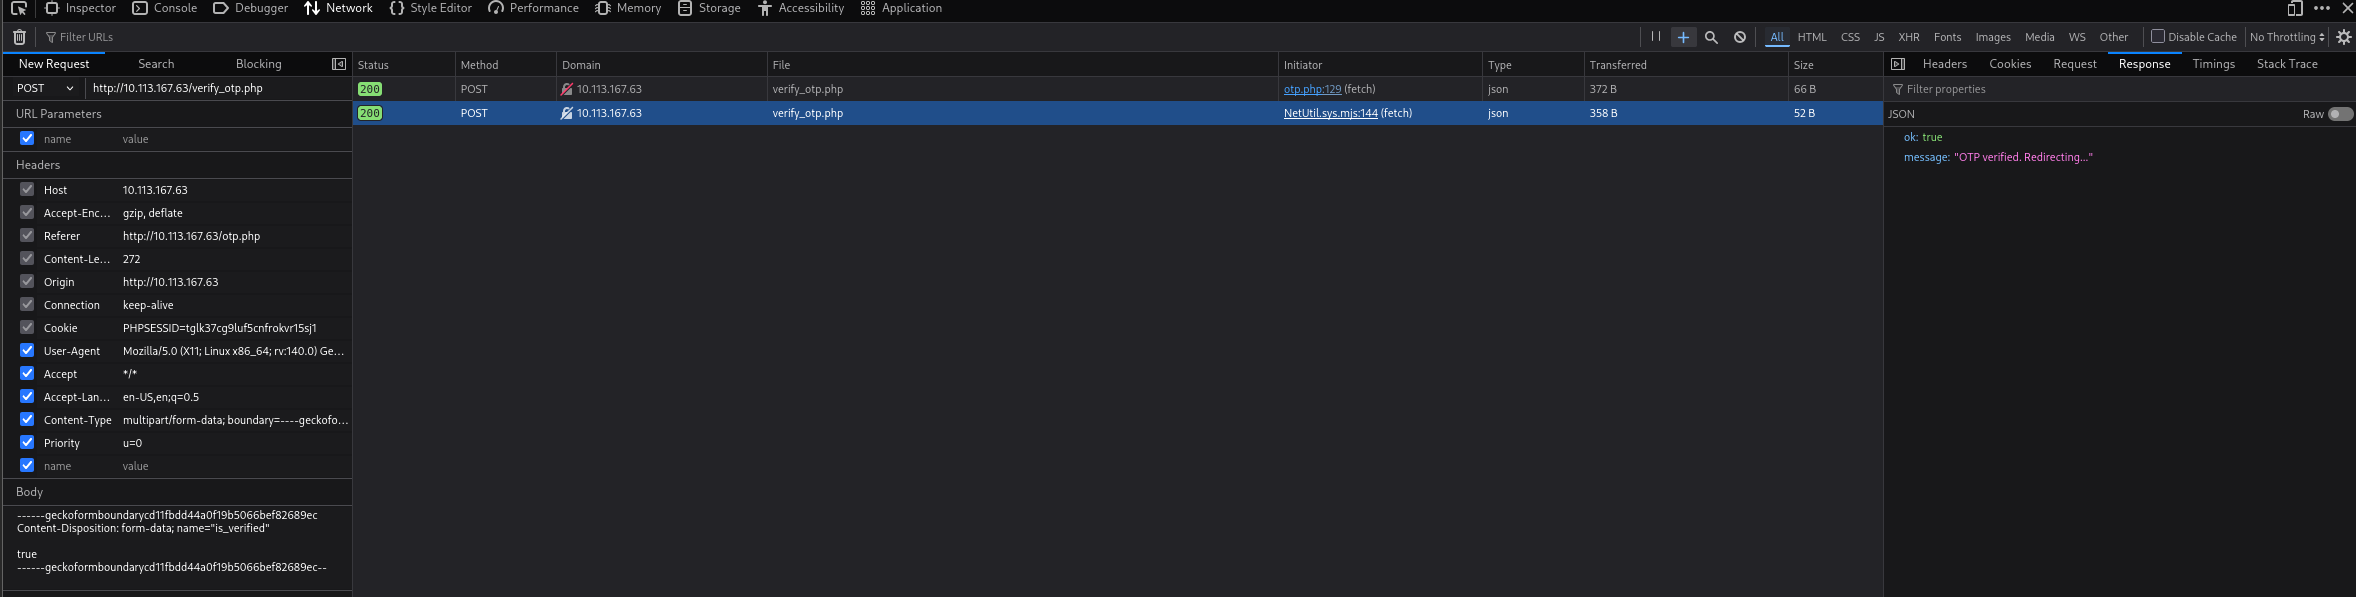Open network settings gear icon
This screenshot has width=2356, height=597.
2344,37
